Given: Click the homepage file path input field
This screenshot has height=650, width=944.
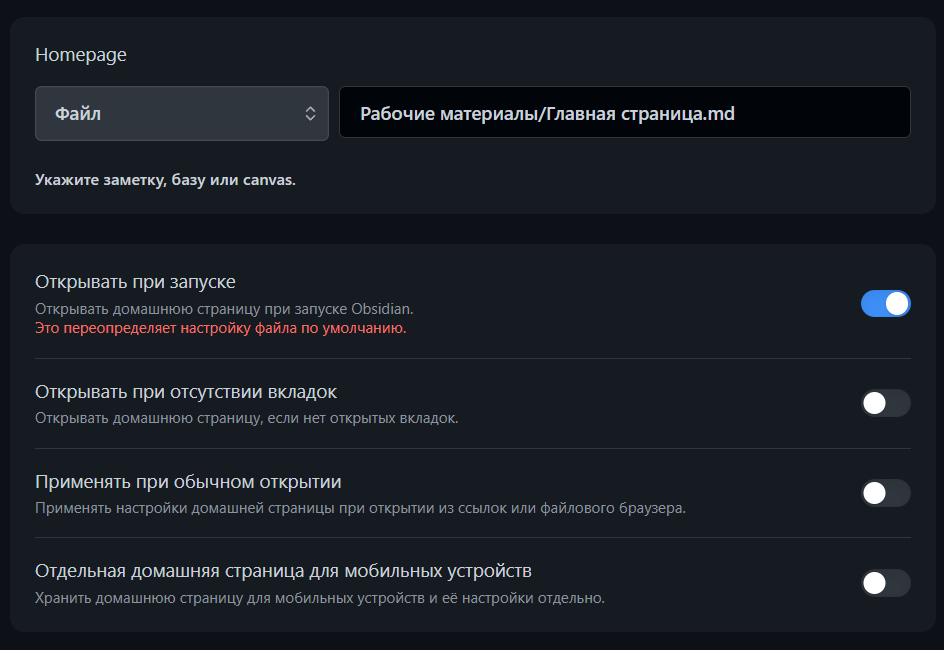Looking at the screenshot, I should 625,113.
